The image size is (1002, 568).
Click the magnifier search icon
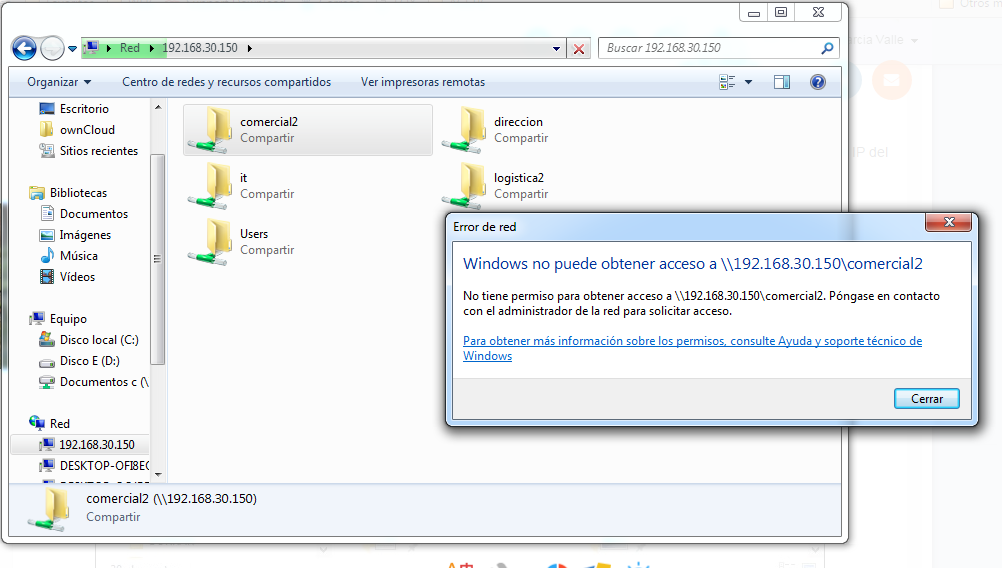[x=827, y=48]
